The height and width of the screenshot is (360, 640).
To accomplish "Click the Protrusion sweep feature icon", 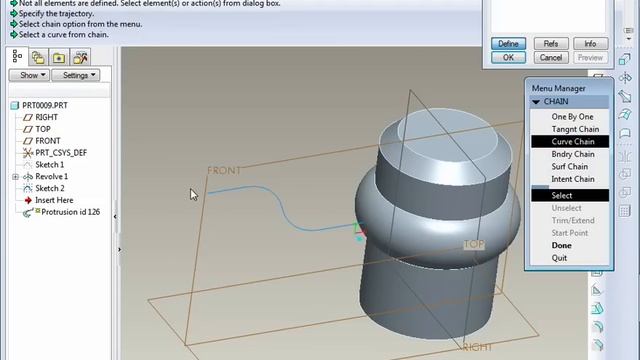I will 28,212.
